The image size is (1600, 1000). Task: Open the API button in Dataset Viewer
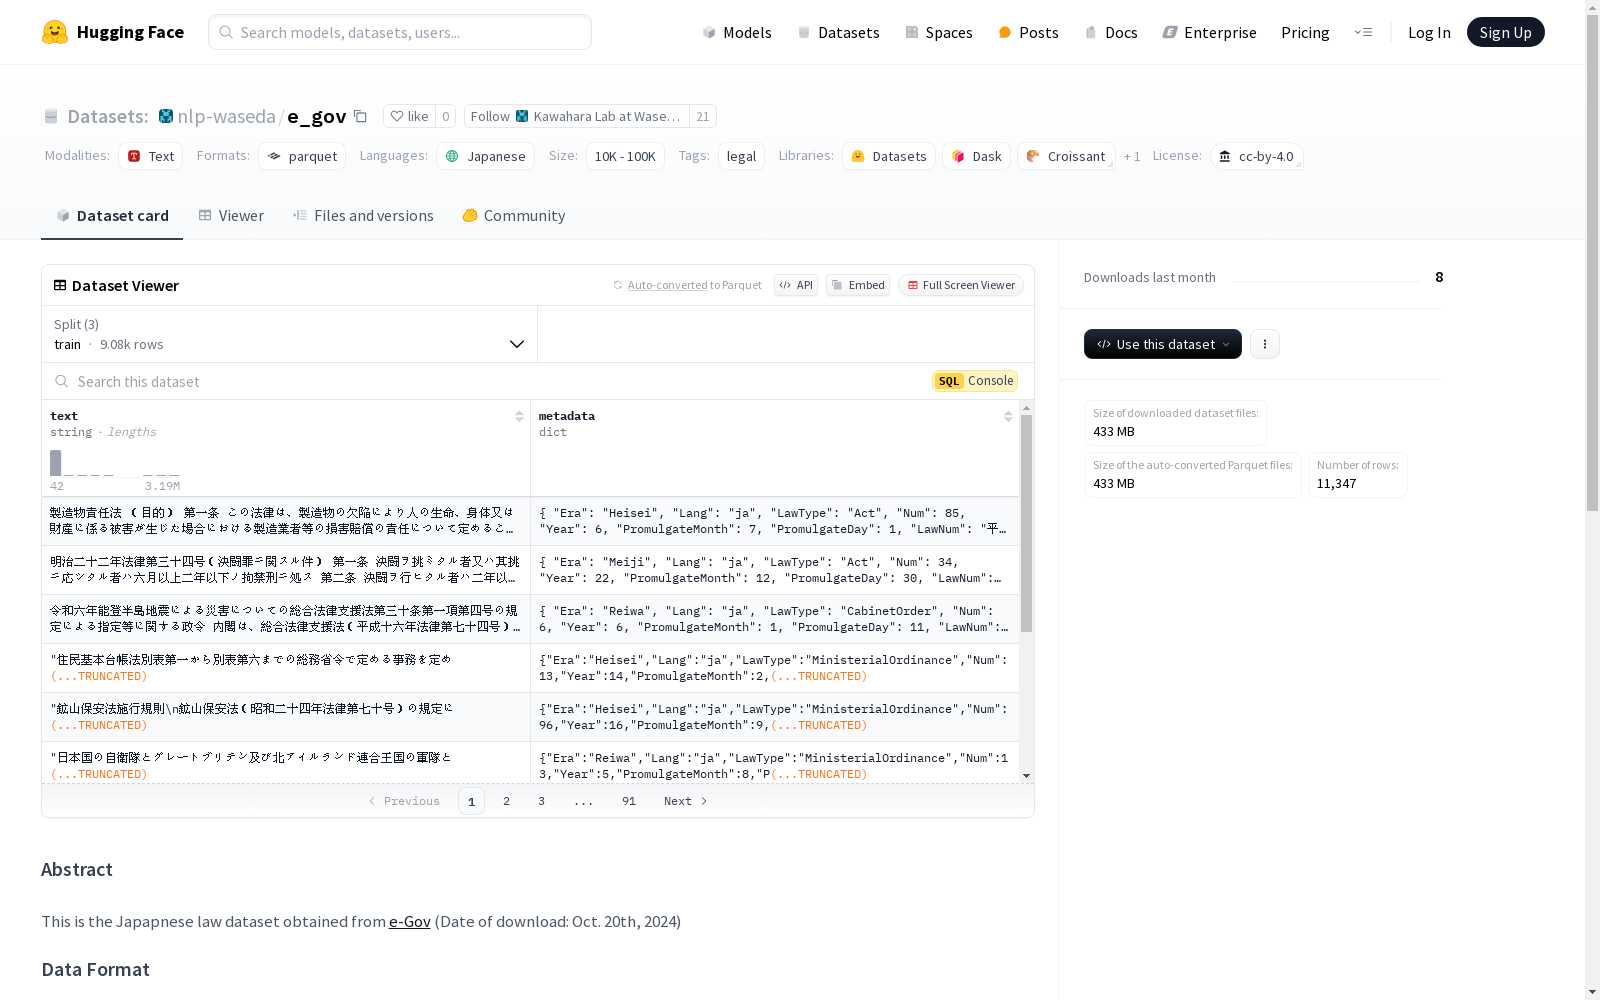[796, 285]
